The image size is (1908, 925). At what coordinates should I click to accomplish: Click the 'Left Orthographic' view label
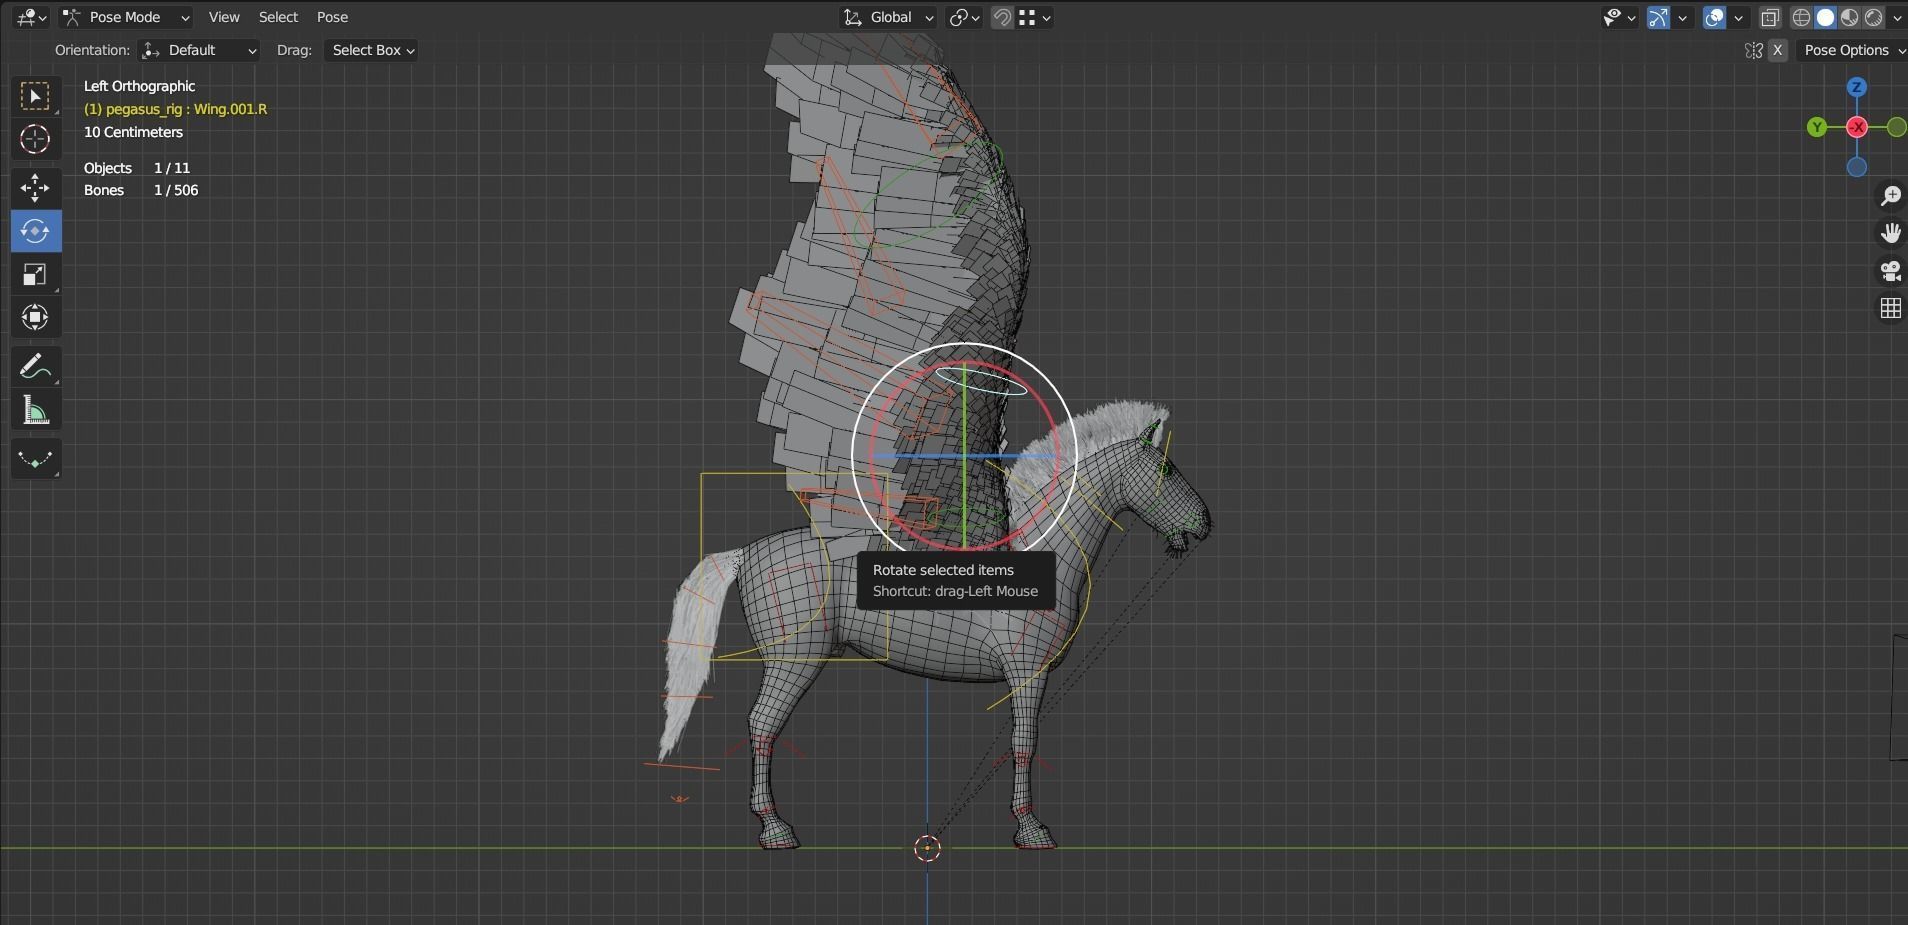tap(139, 86)
